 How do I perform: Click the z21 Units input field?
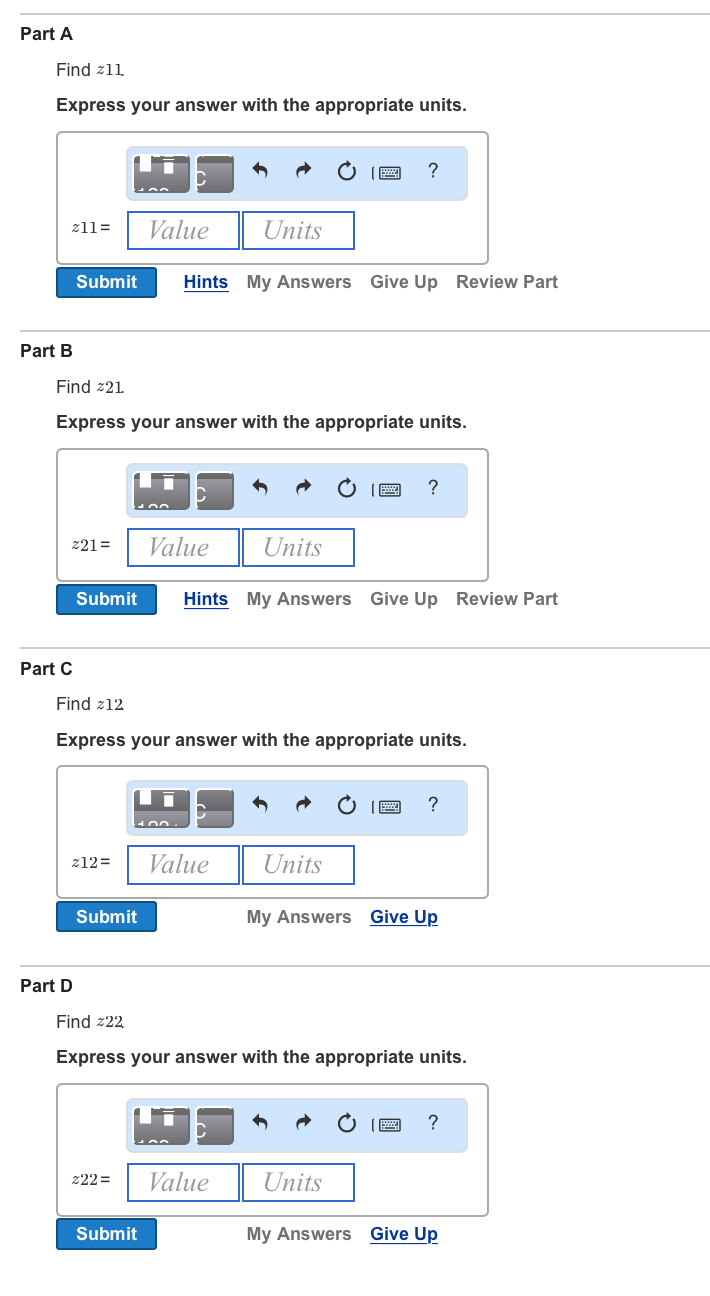point(298,548)
